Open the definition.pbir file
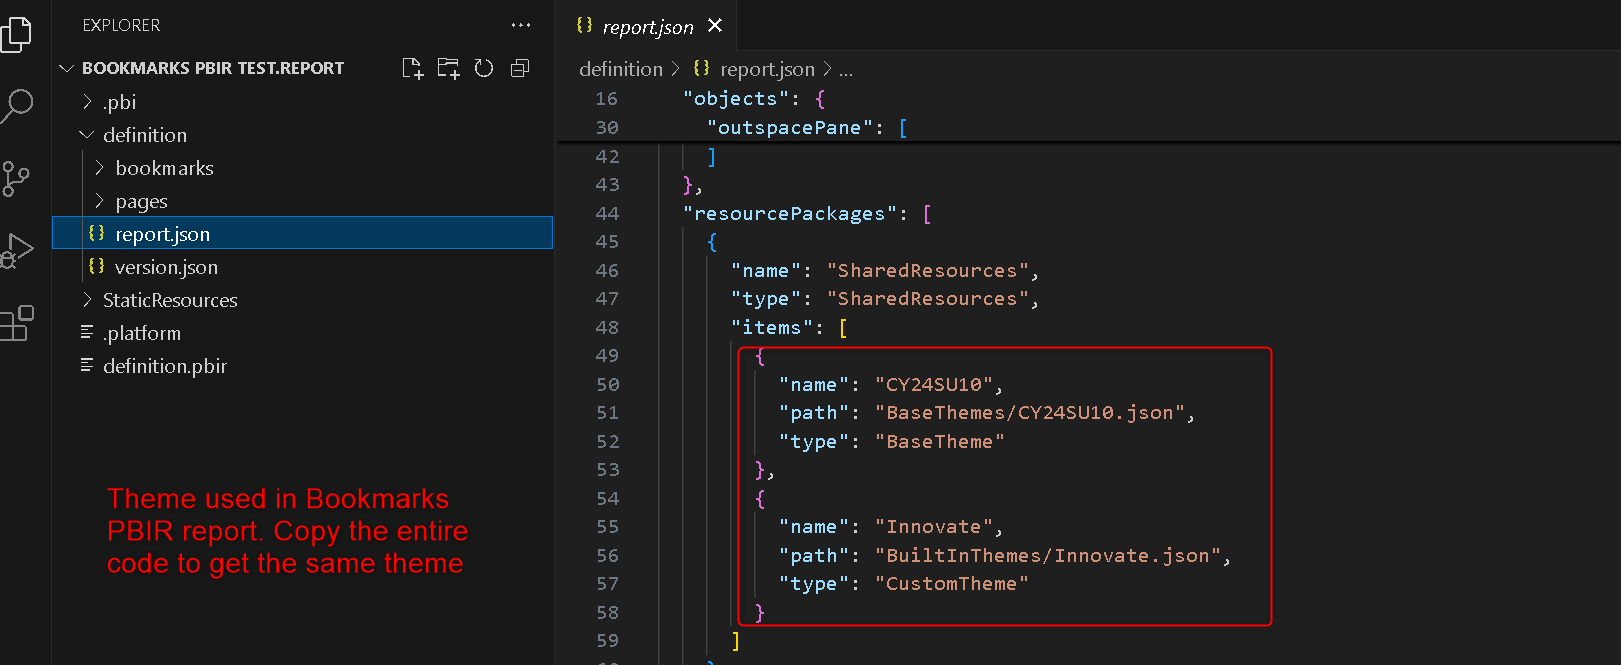The width and height of the screenshot is (1621, 665). [165, 366]
